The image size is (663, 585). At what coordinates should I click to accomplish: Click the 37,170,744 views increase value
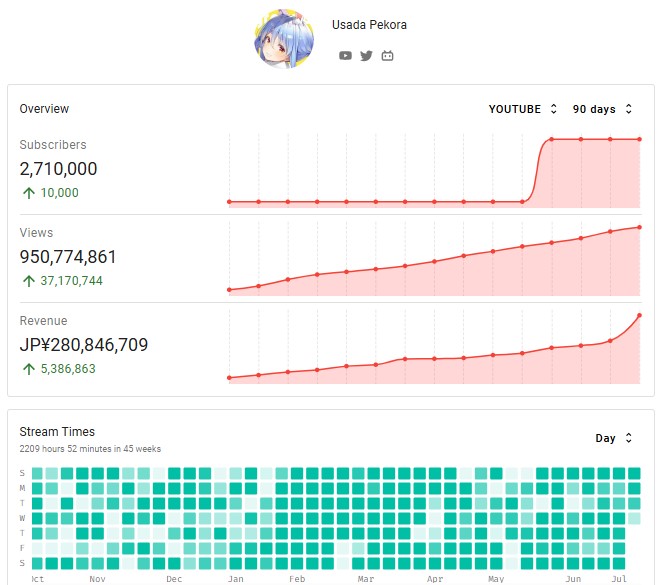pyautogui.click(x=71, y=281)
